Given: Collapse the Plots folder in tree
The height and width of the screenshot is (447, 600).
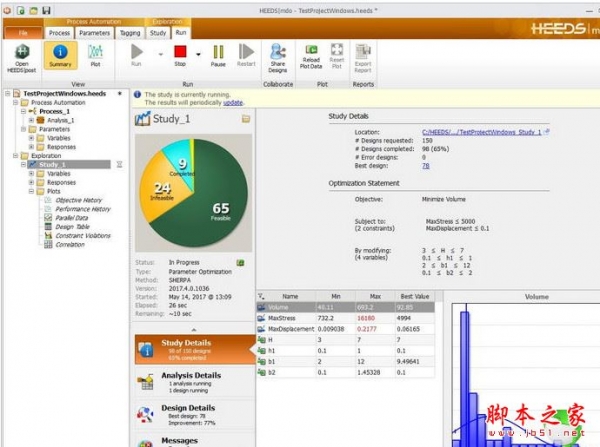Looking at the screenshot, I should [31, 191].
